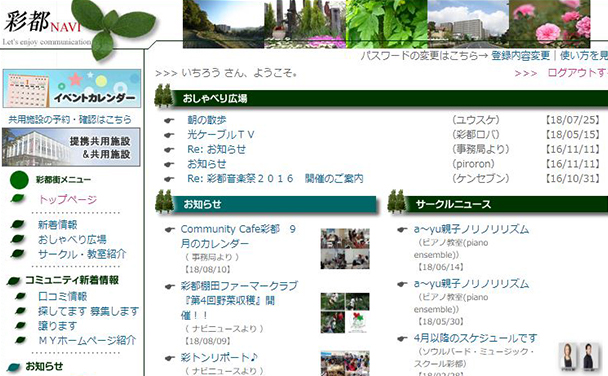Open 彩都棚田ファーマークラブ 第4回野菜収穫 notice

[239, 300]
